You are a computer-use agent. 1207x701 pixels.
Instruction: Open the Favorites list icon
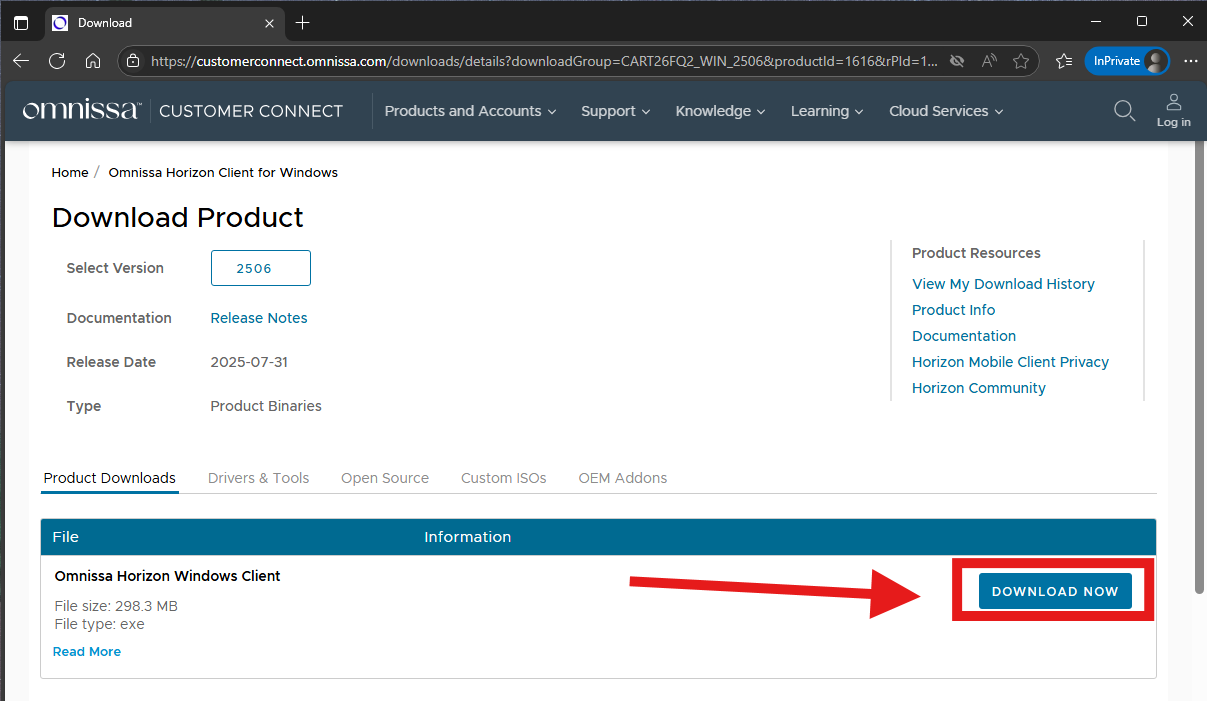tap(1064, 61)
